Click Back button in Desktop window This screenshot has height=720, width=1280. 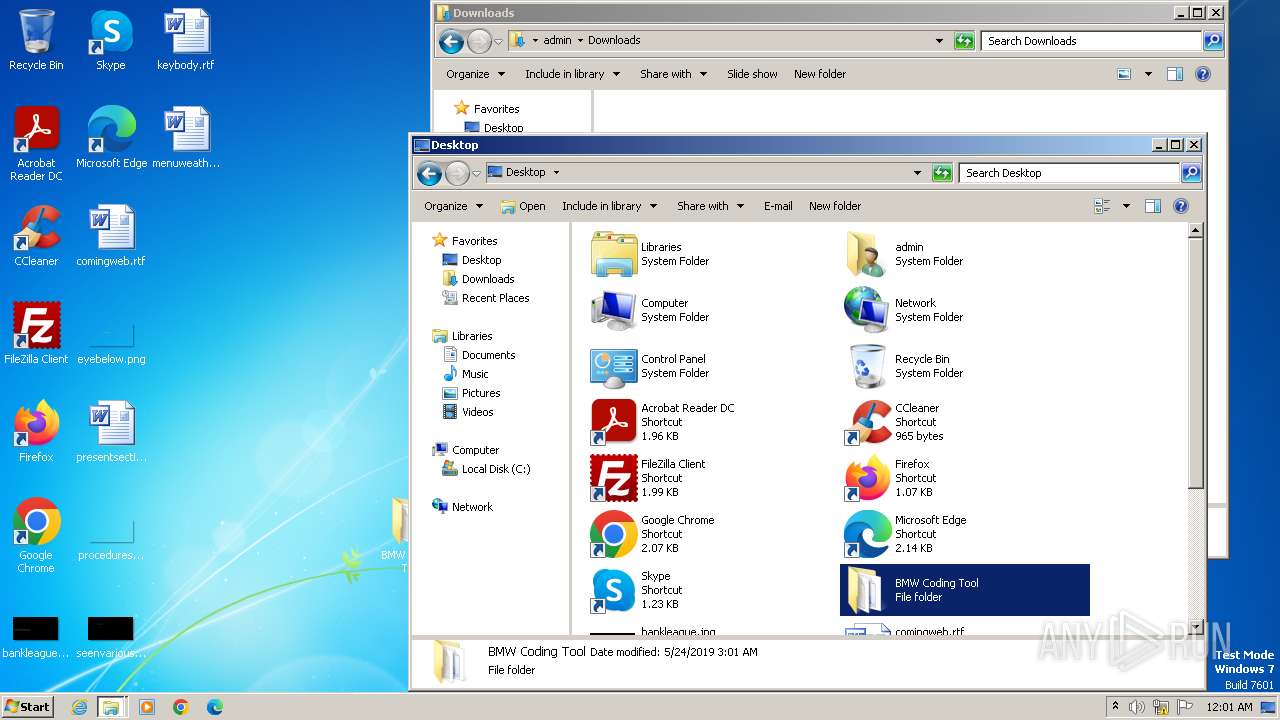point(430,174)
